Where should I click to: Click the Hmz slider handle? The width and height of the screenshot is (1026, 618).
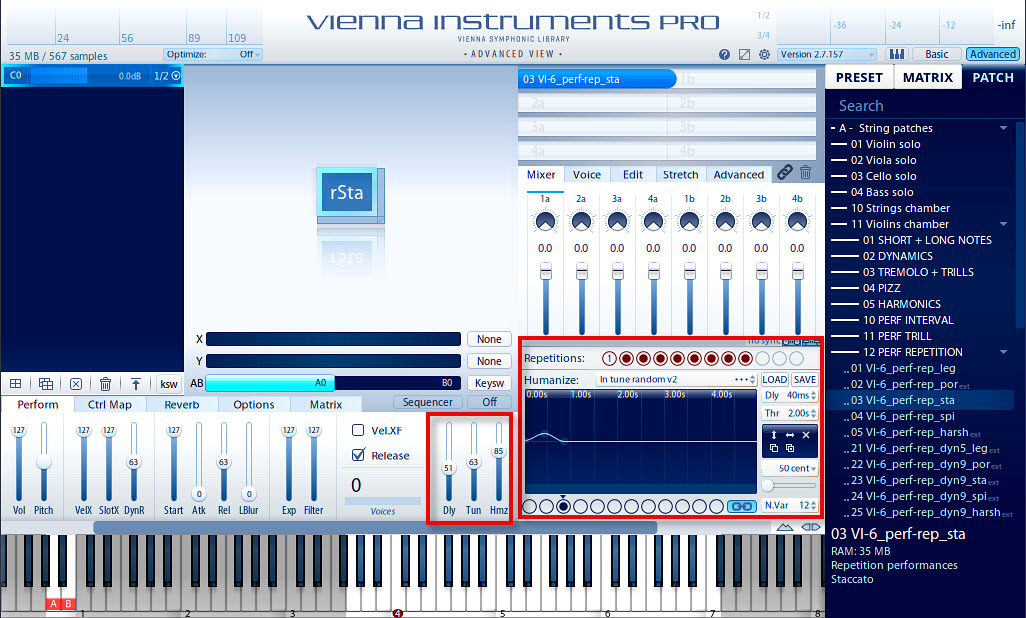pos(499,451)
